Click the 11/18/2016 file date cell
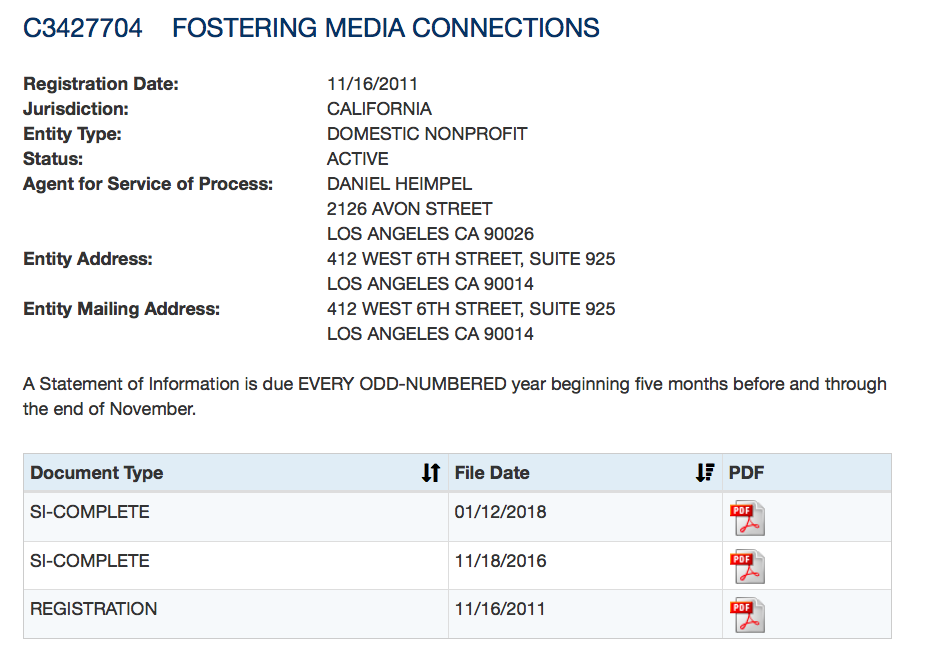The height and width of the screenshot is (652, 926). 500,561
